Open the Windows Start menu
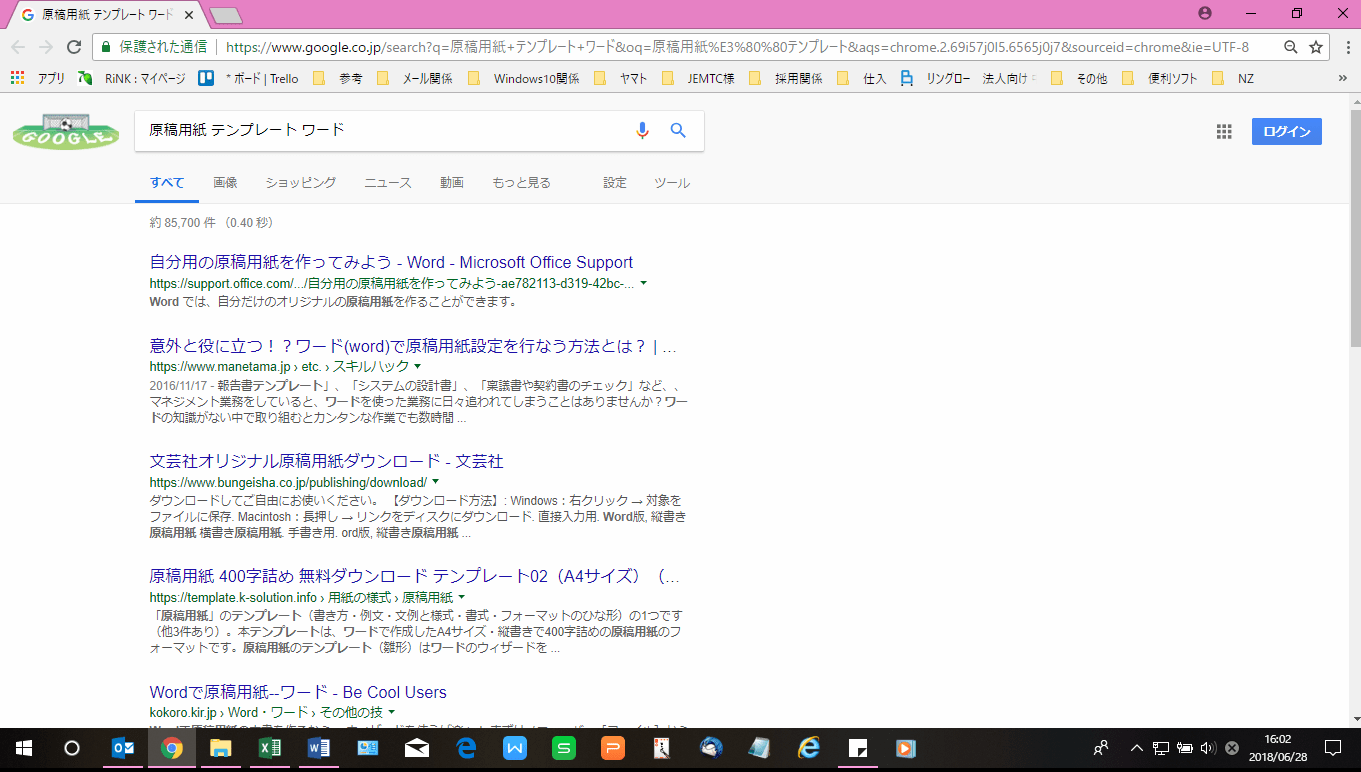The height and width of the screenshot is (772, 1361). point(24,748)
